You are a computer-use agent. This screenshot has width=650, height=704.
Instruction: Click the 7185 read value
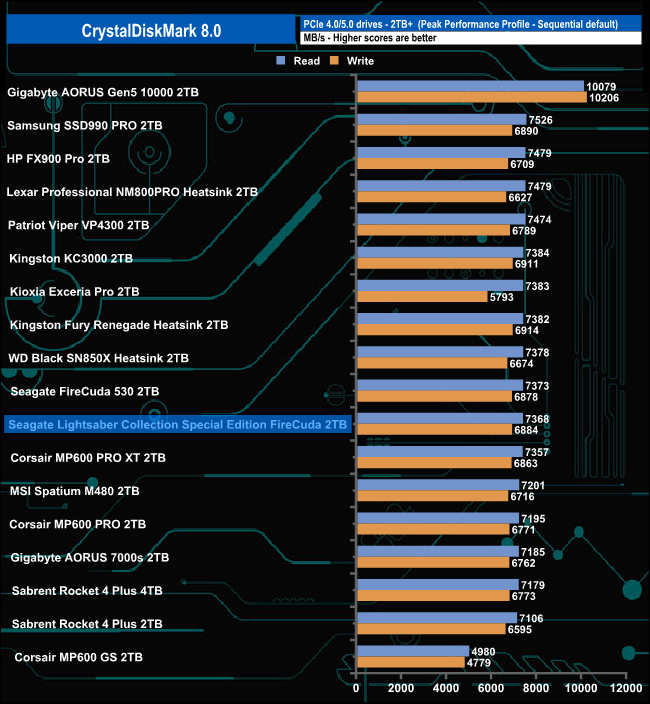click(533, 552)
